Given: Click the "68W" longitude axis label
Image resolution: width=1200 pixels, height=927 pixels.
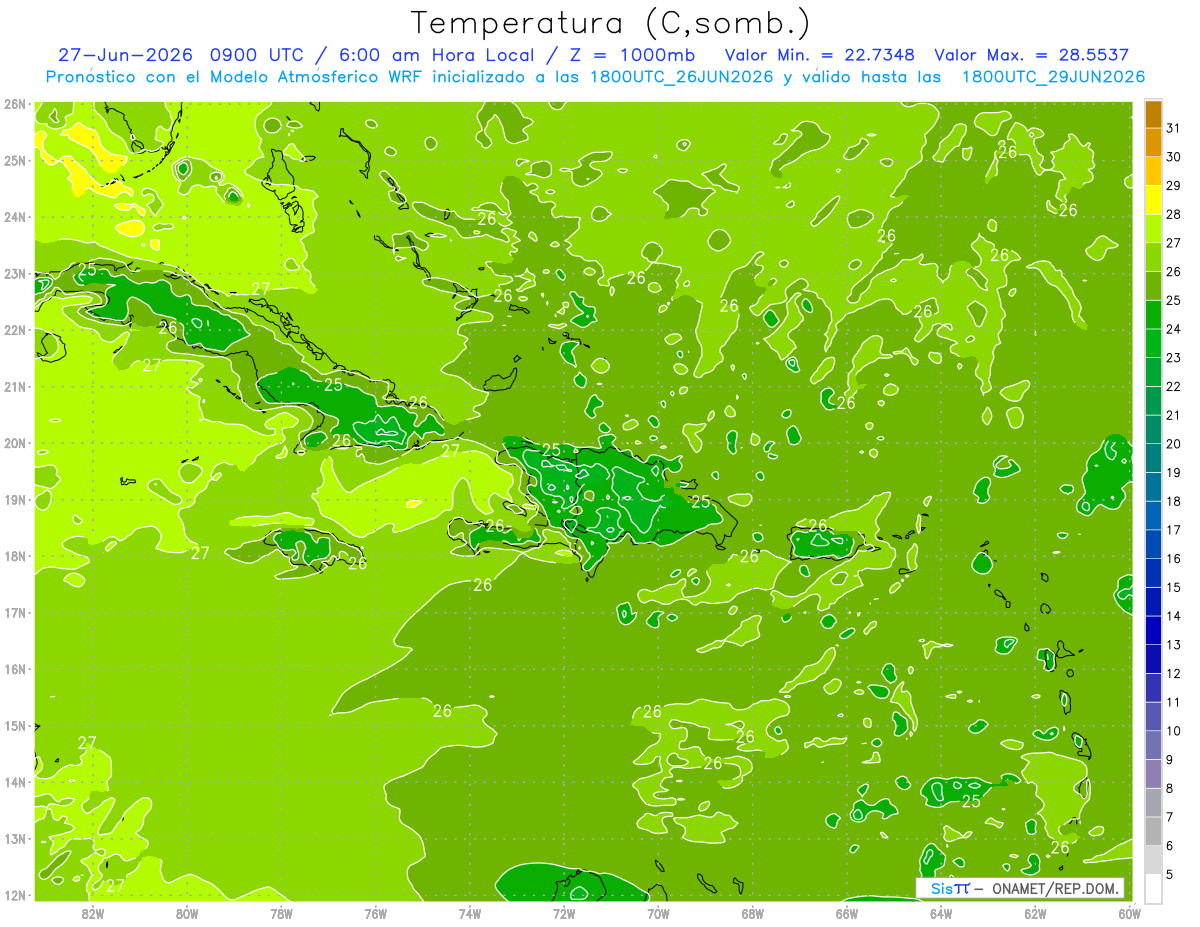Looking at the screenshot, I should [753, 913].
